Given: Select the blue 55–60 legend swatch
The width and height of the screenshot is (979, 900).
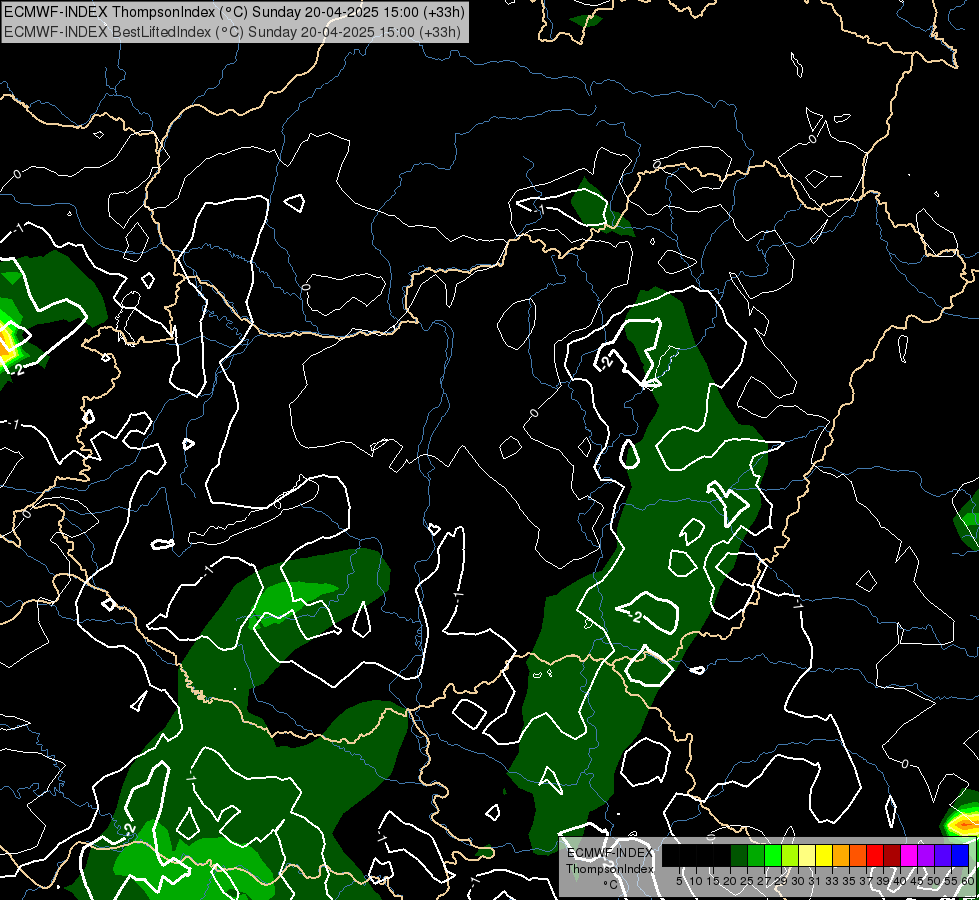Looking at the screenshot, I should click(x=960, y=855).
